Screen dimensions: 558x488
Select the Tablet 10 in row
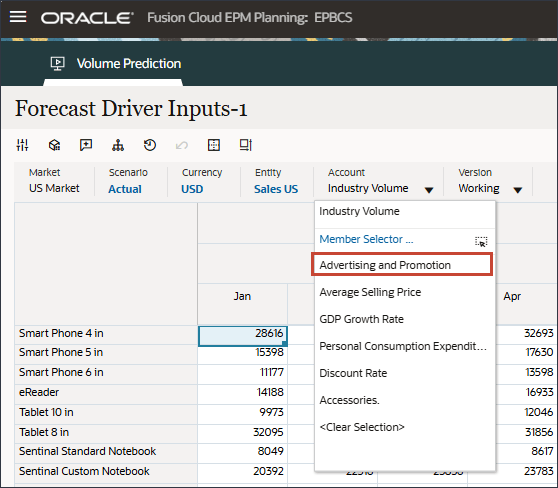coord(106,414)
